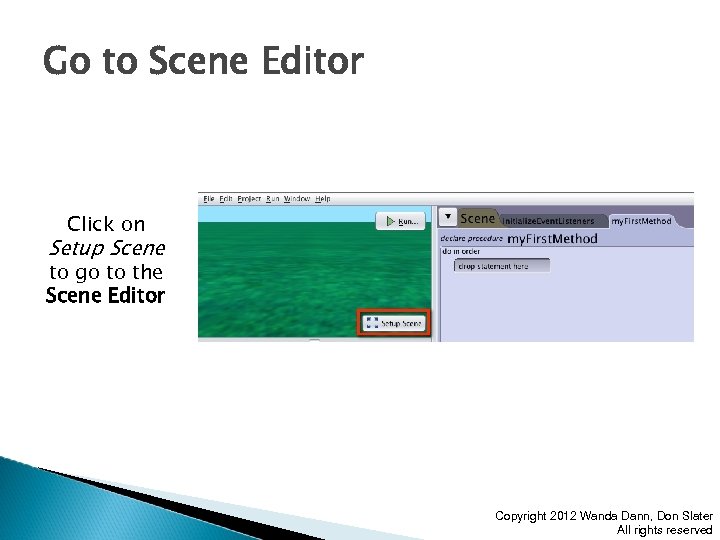Screen dimensions: 720x540
Task: Open the Project menu
Action: [x=249, y=199]
